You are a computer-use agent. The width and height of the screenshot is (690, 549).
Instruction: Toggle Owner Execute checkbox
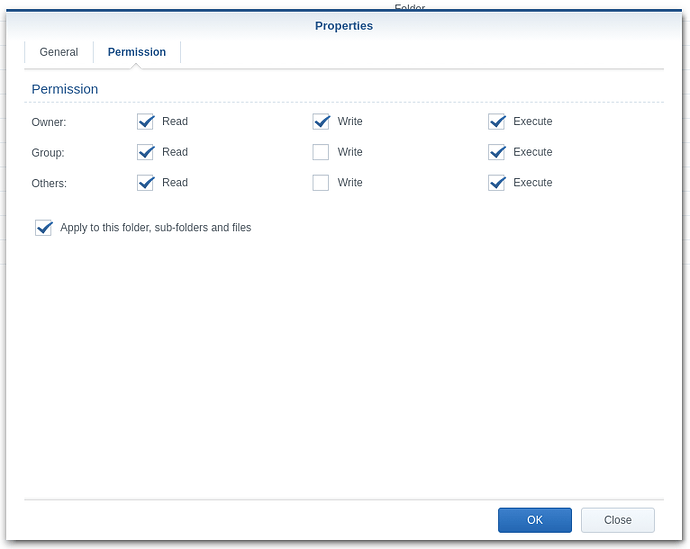pyautogui.click(x=497, y=122)
